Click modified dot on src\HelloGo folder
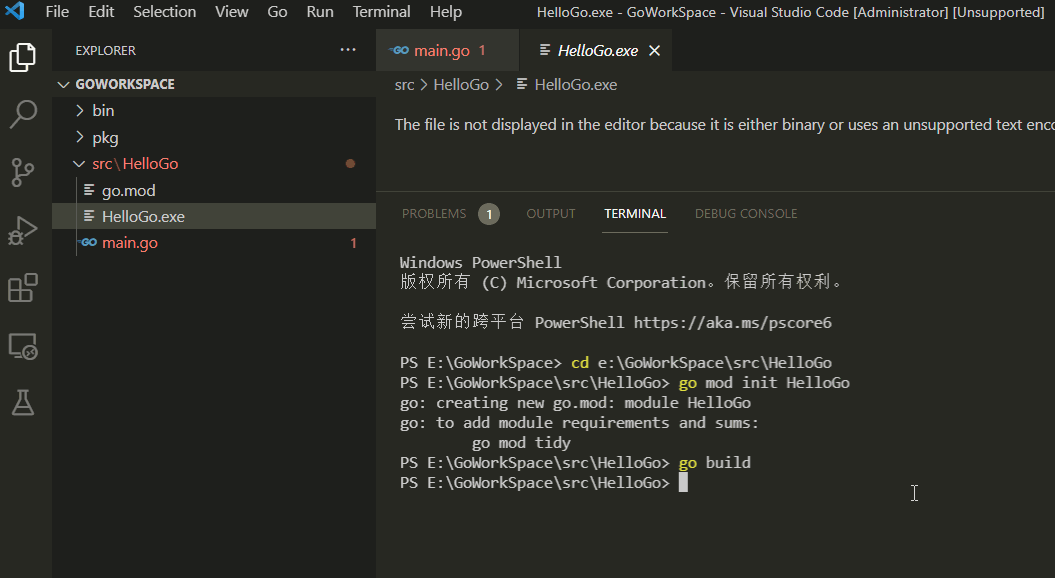The height and width of the screenshot is (578, 1055). pos(350,164)
